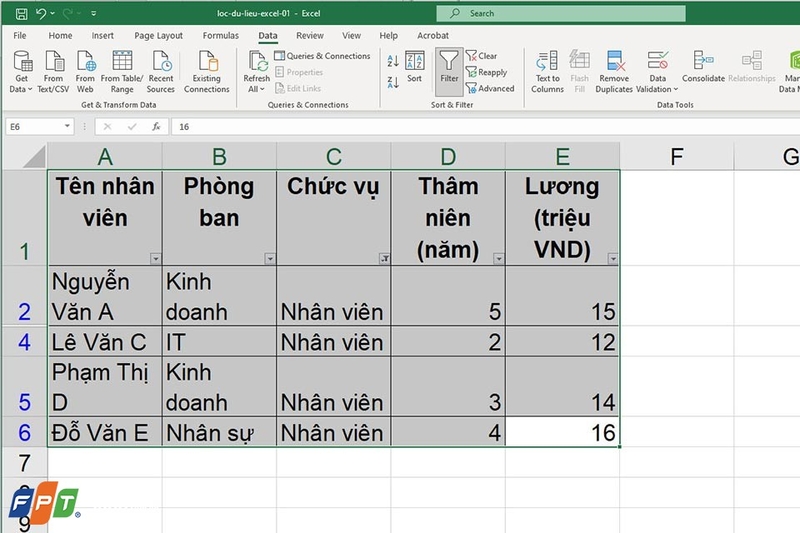Click the Search box in title bar
This screenshot has height=533, width=800.
[561, 14]
